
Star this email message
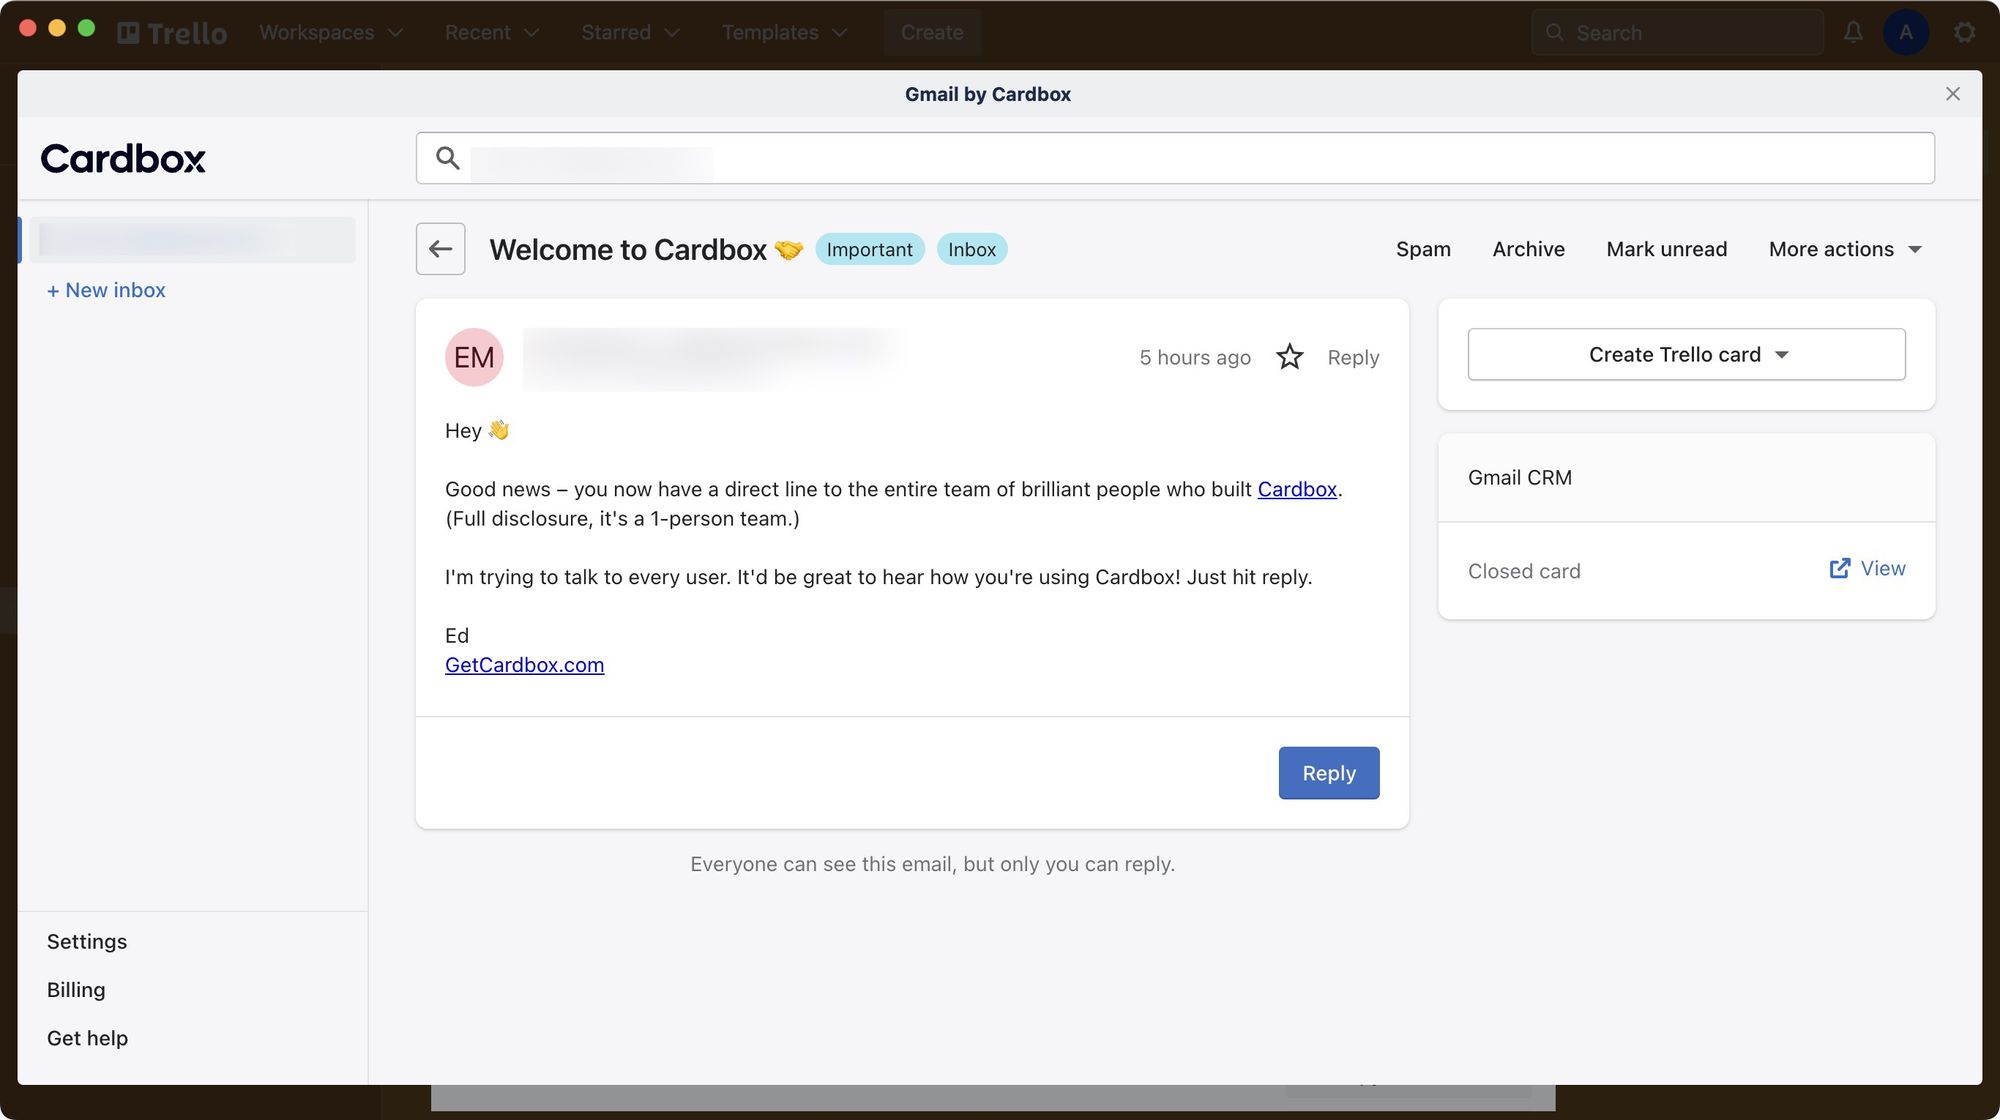pyautogui.click(x=1289, y=357)
